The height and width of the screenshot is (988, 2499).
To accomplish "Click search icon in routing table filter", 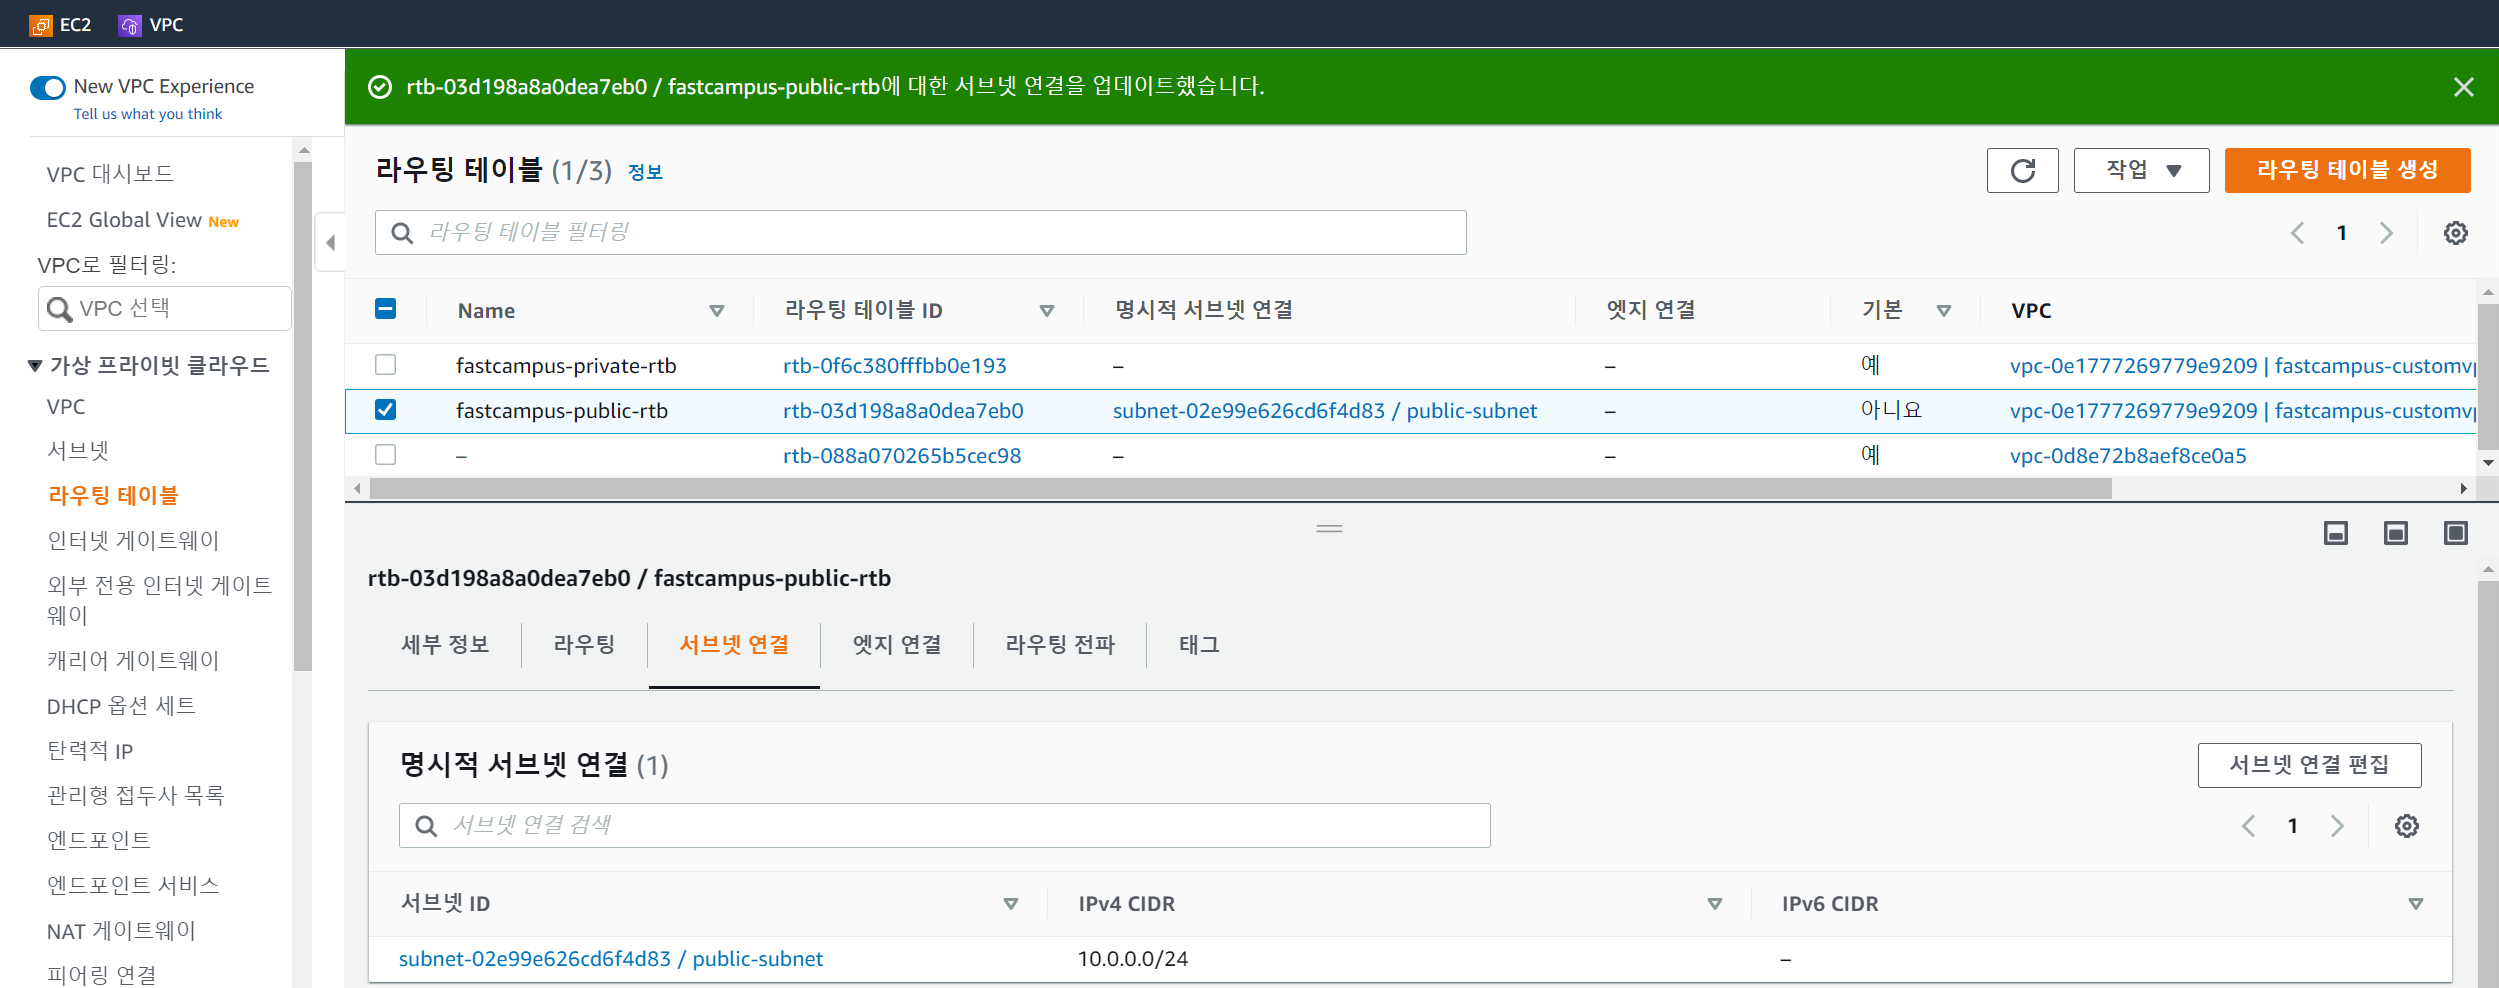I will pyautogui.click(x=402, y=233).
